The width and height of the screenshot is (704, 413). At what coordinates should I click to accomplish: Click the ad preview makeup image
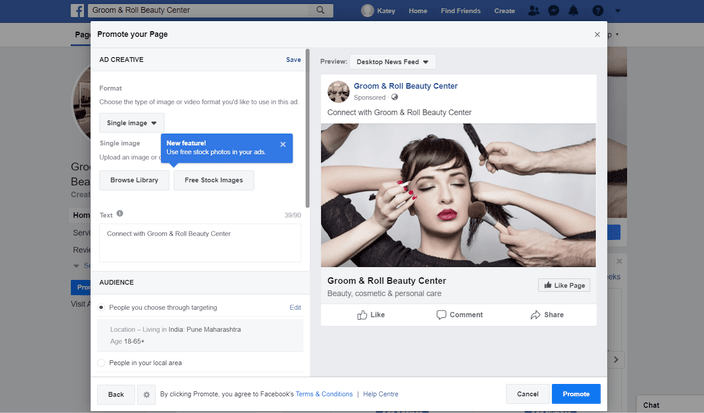tap(458, 195)
